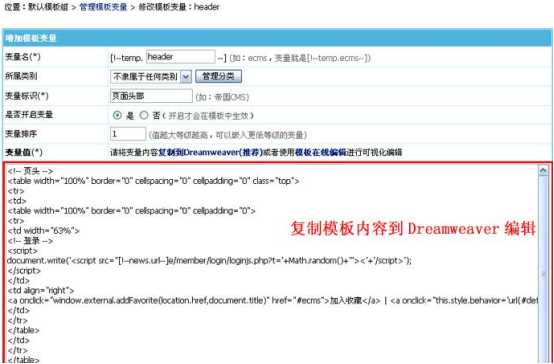The image size is (554, 364).
Task: Focus the 变量名 header input field
Action: pyautogui.click(x=180, y=57)
